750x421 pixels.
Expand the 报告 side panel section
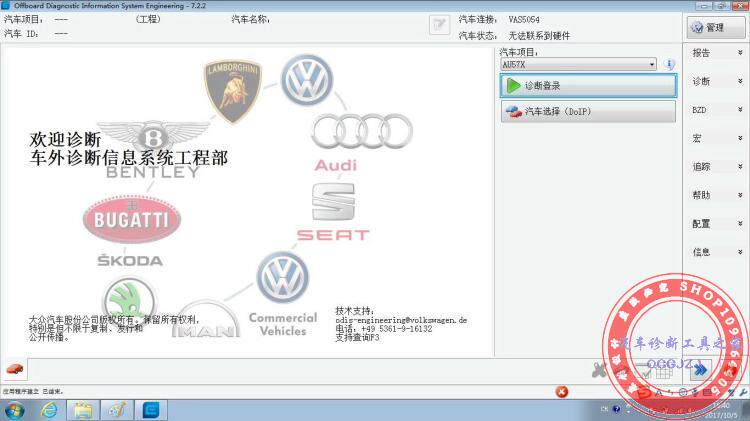[x=716, y=53]
